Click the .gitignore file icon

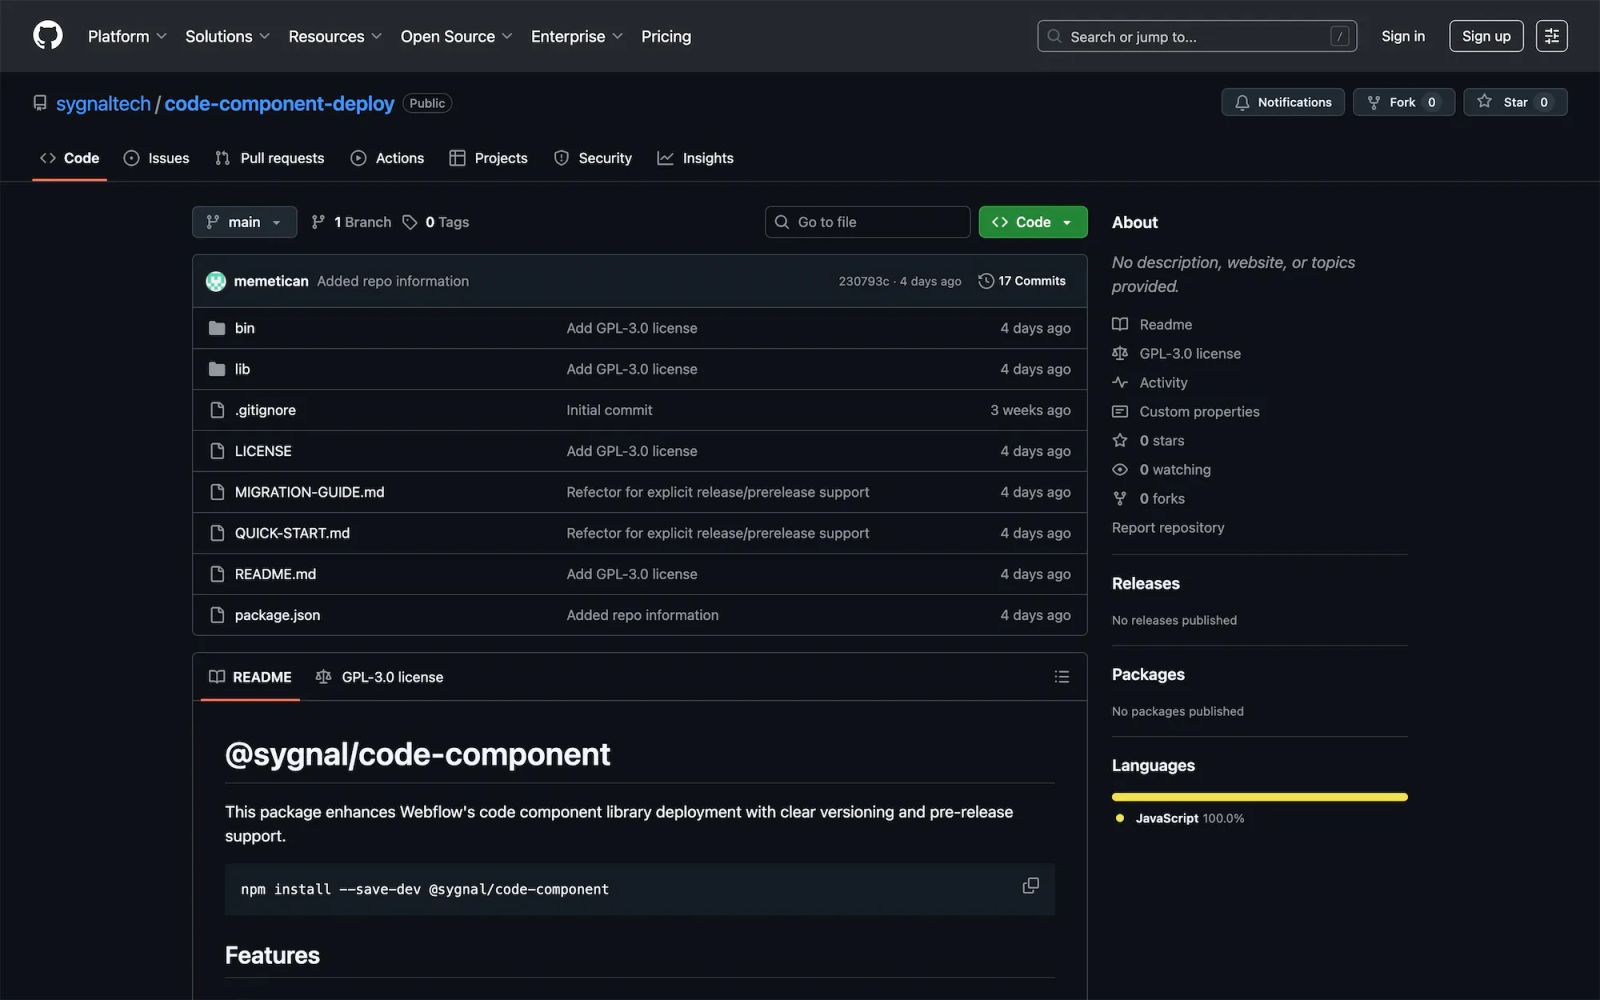[x=217, y=410]
